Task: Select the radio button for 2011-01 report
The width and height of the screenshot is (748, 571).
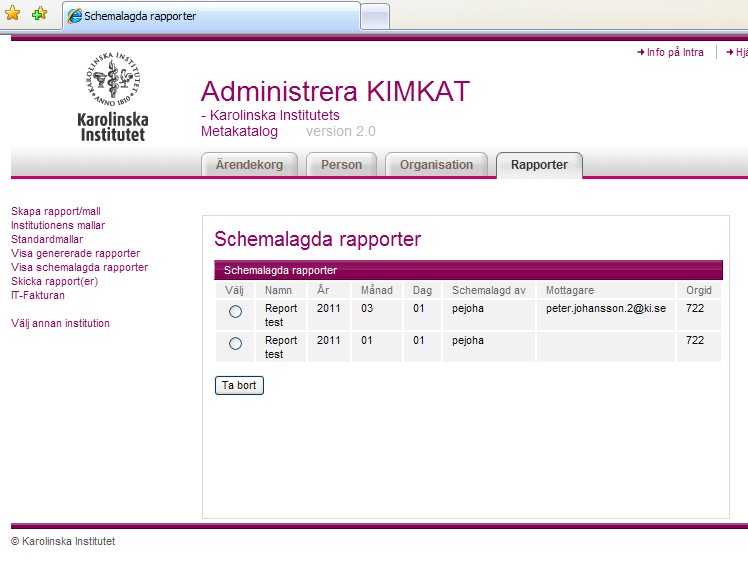Action: [x=235, y=343]
